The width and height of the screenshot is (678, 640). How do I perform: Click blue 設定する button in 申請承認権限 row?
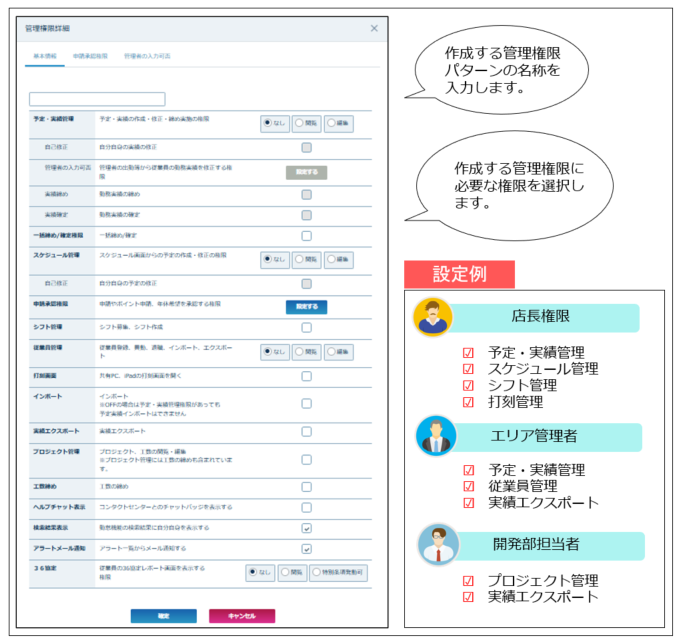click(x=307, y=307)
